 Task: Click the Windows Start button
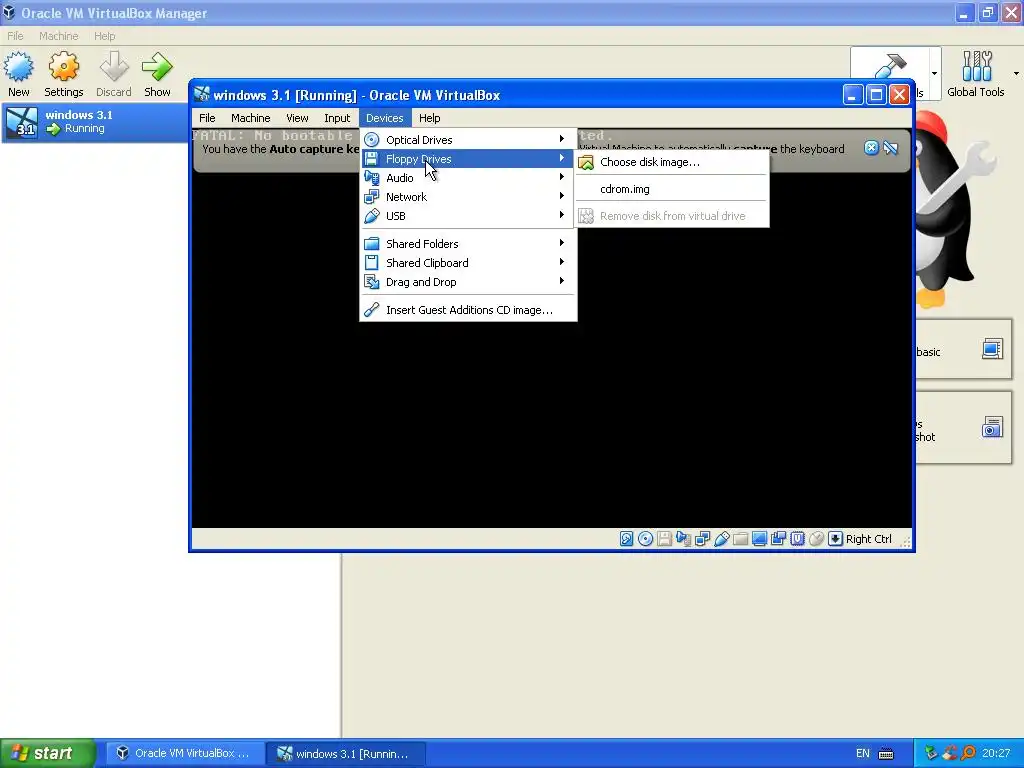pos(48,753)
